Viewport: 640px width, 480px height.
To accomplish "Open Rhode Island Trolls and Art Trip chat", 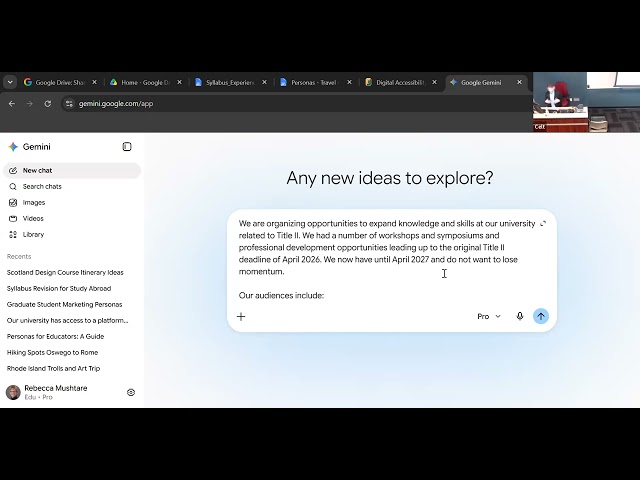I will pyautogui.click(x=53, y=368).
